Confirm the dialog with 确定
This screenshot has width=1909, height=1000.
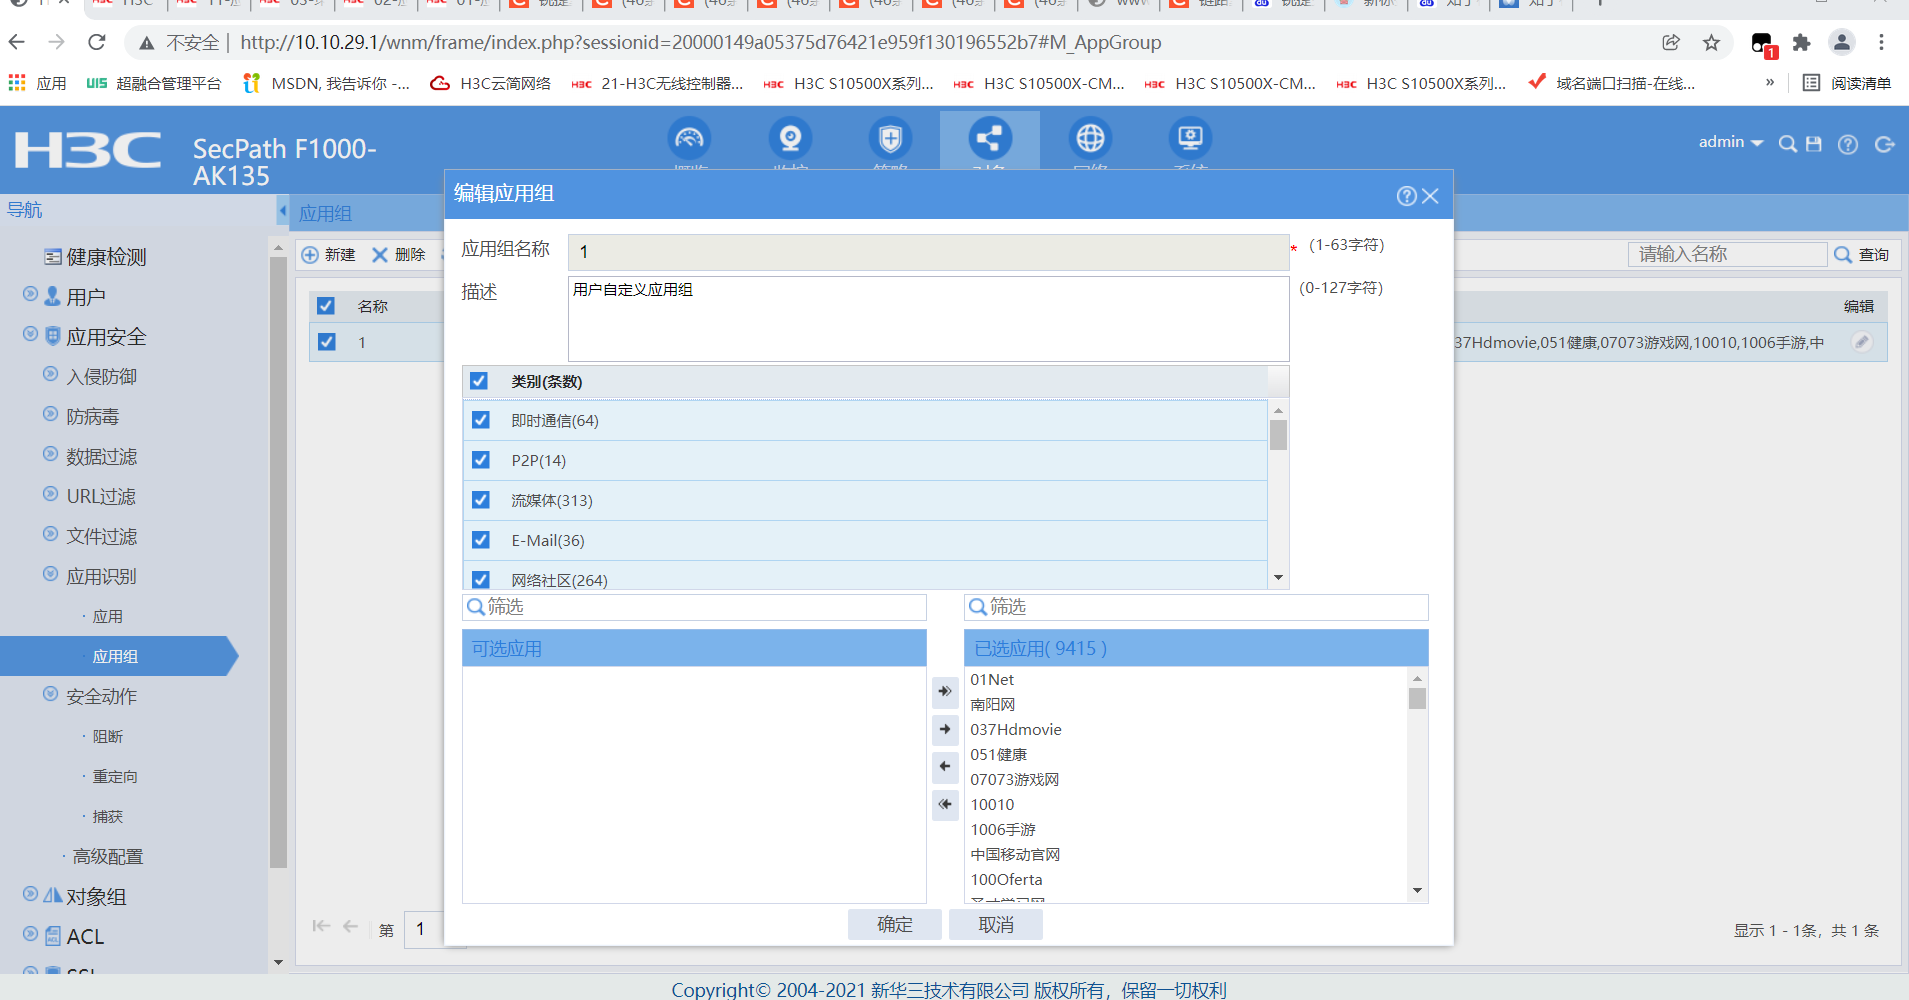click(895, 925)
